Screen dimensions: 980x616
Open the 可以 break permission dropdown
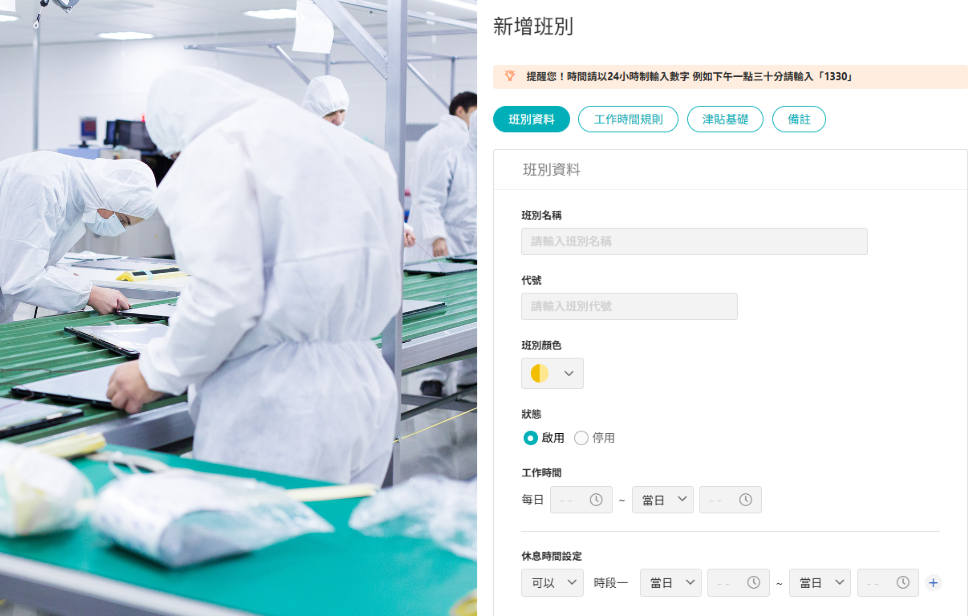pos(552,582)
